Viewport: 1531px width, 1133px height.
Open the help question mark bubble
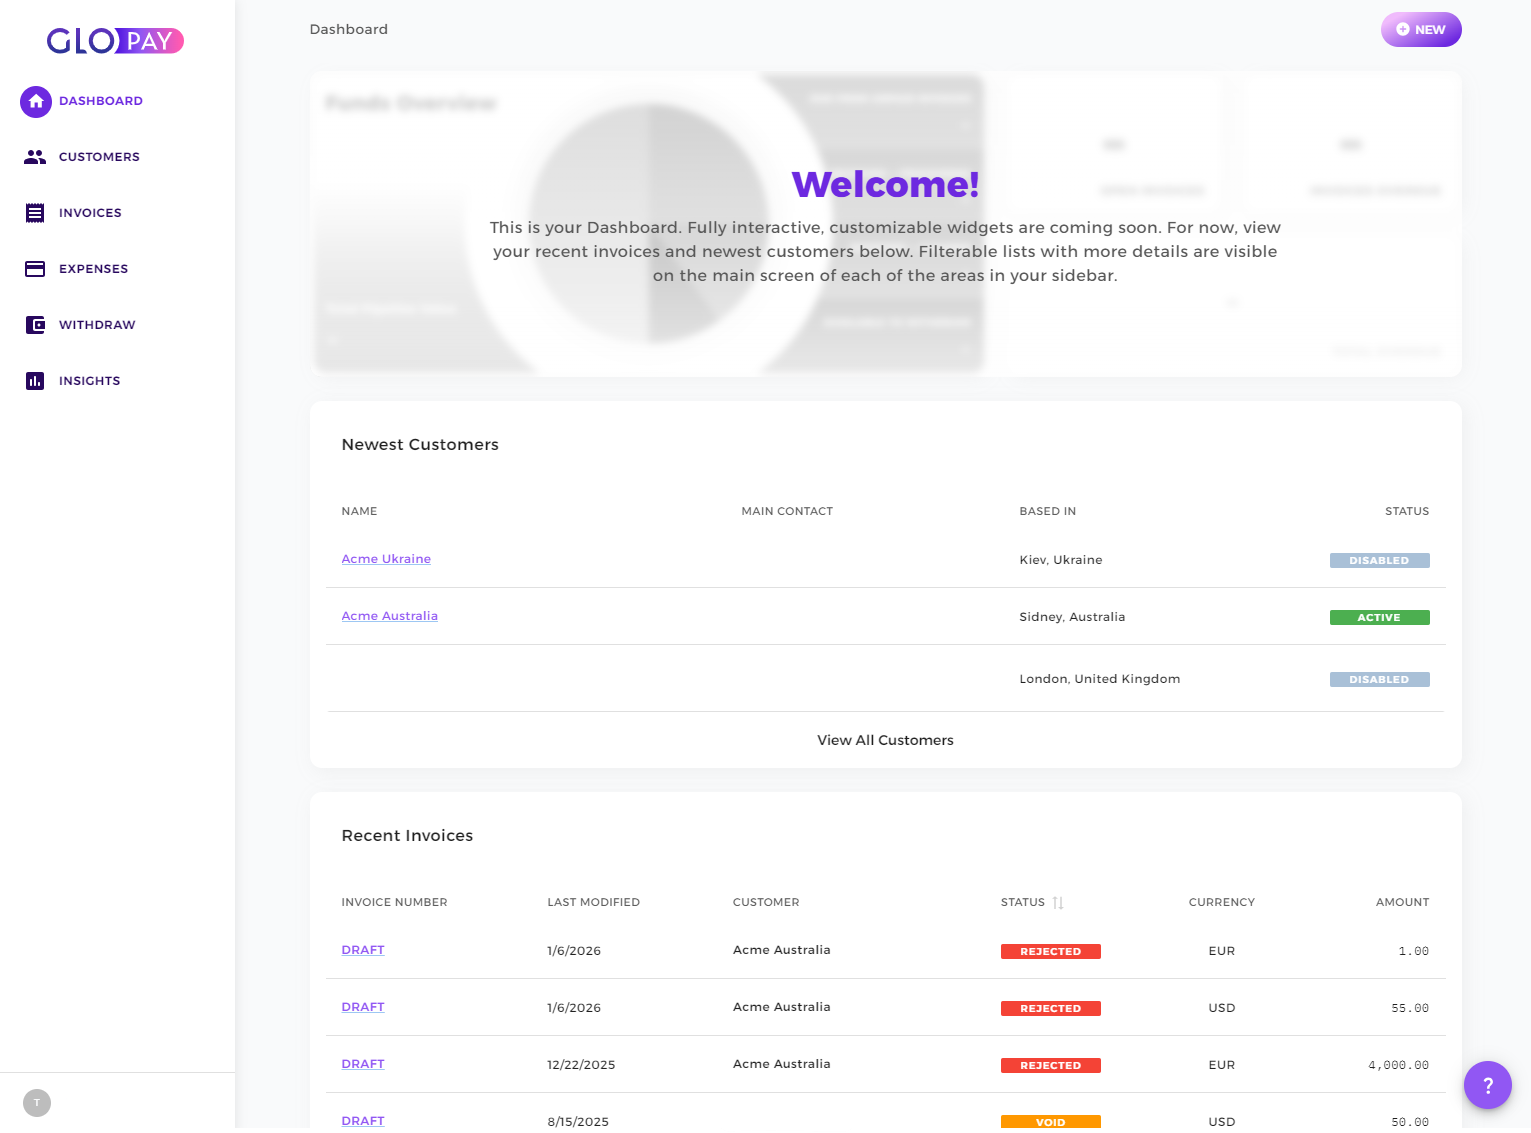[1488, 1085]
